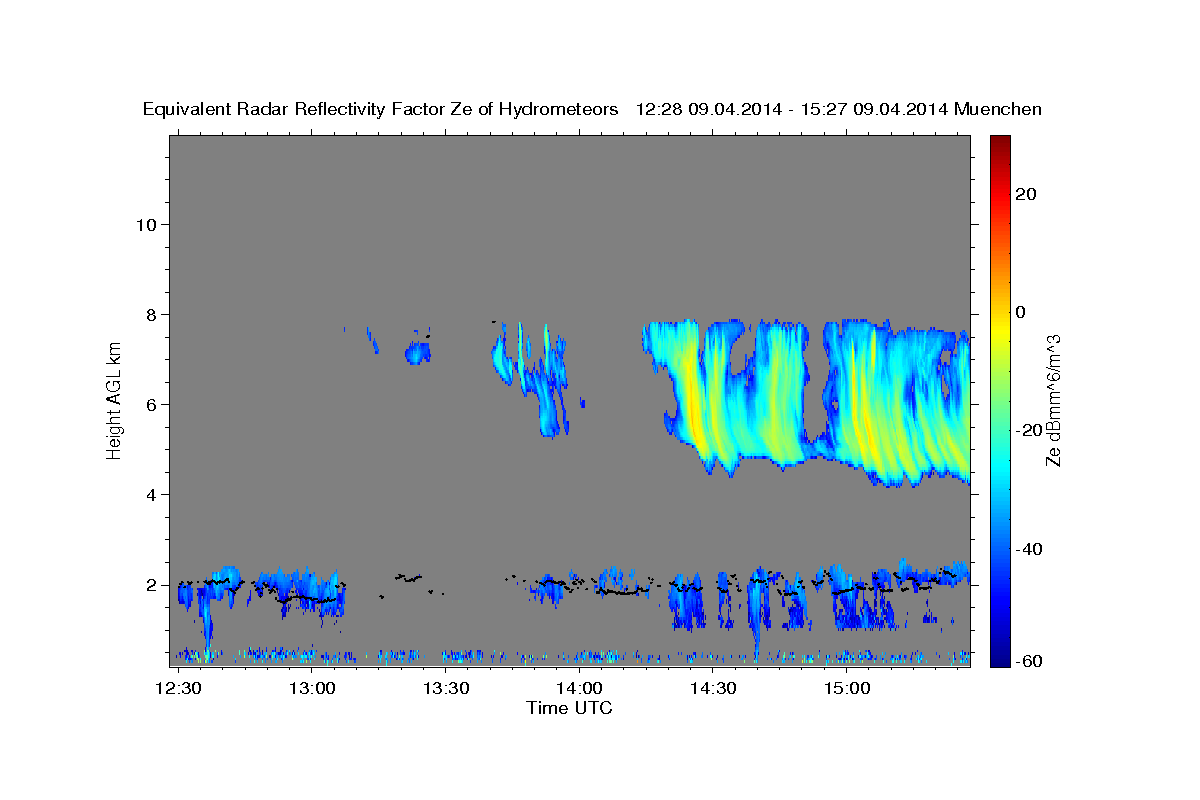Click the height tick label 8
1200x800 pixels.
[x=151, y=314]
